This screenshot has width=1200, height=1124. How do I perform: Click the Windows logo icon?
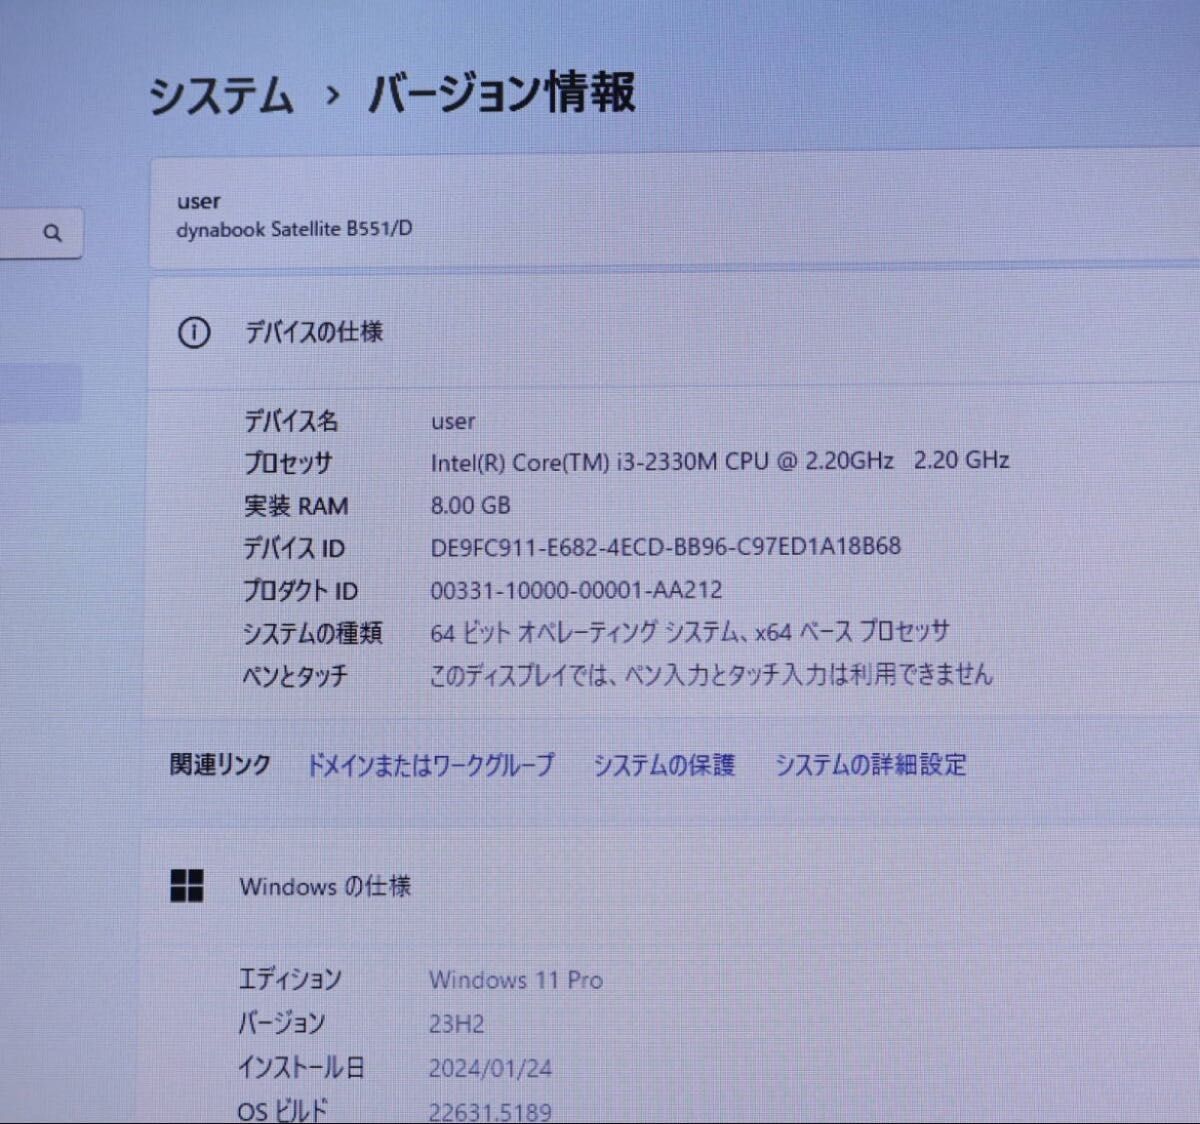(x=187, y=885)
